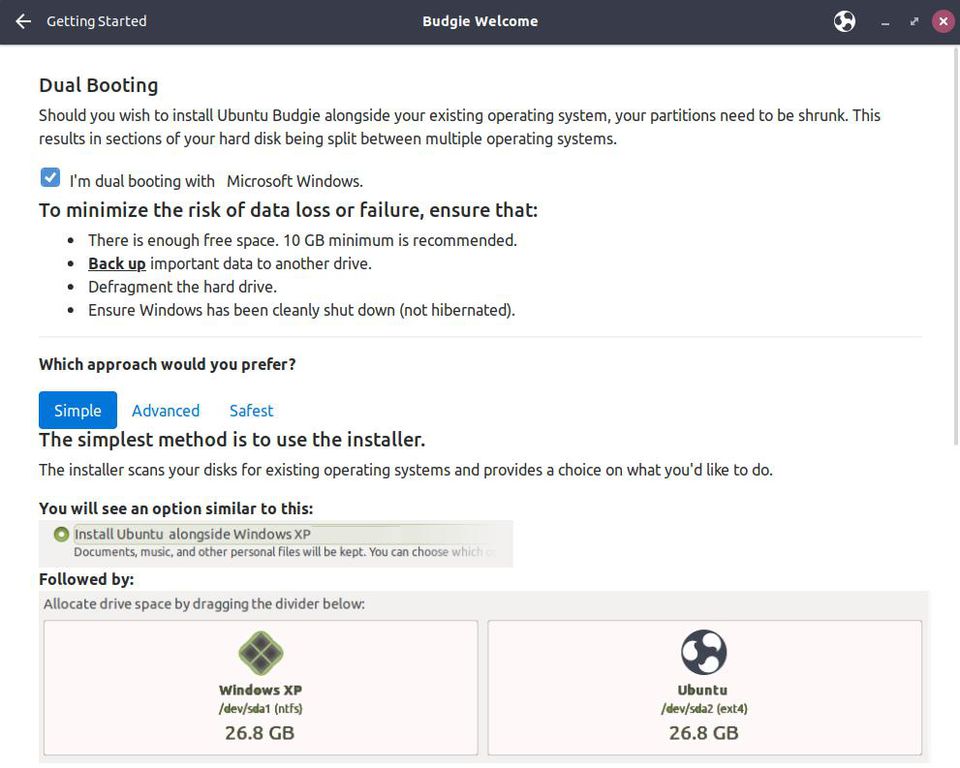The image size is (960, 768).
Task: Minimize the Budgie Welcome window
Action: [x=885, y=22]
